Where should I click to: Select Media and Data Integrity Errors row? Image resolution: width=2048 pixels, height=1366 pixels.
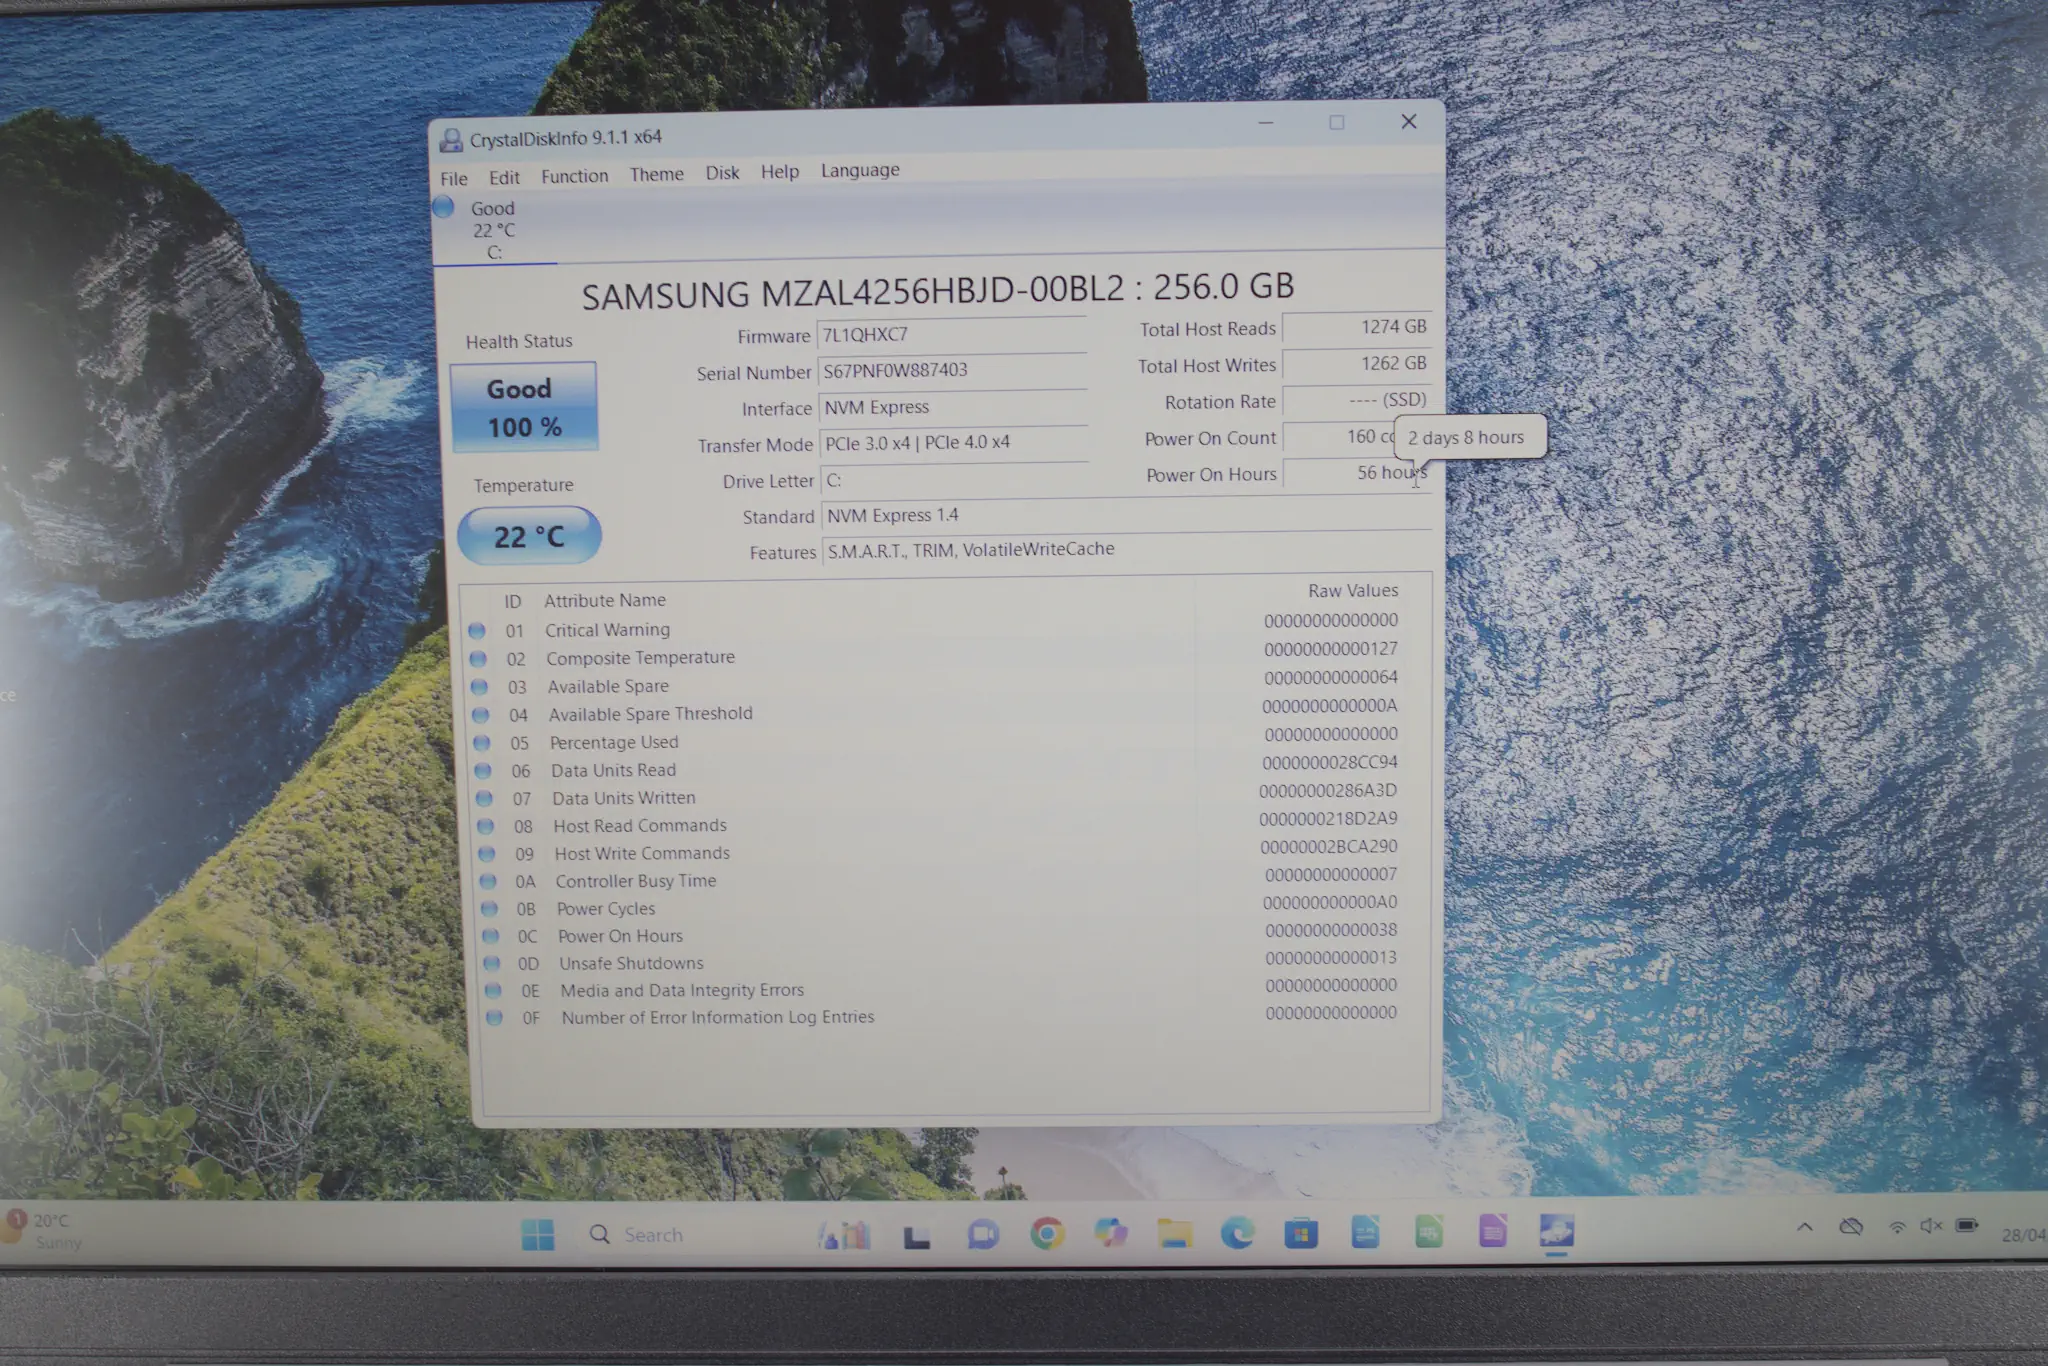[943, 988]
